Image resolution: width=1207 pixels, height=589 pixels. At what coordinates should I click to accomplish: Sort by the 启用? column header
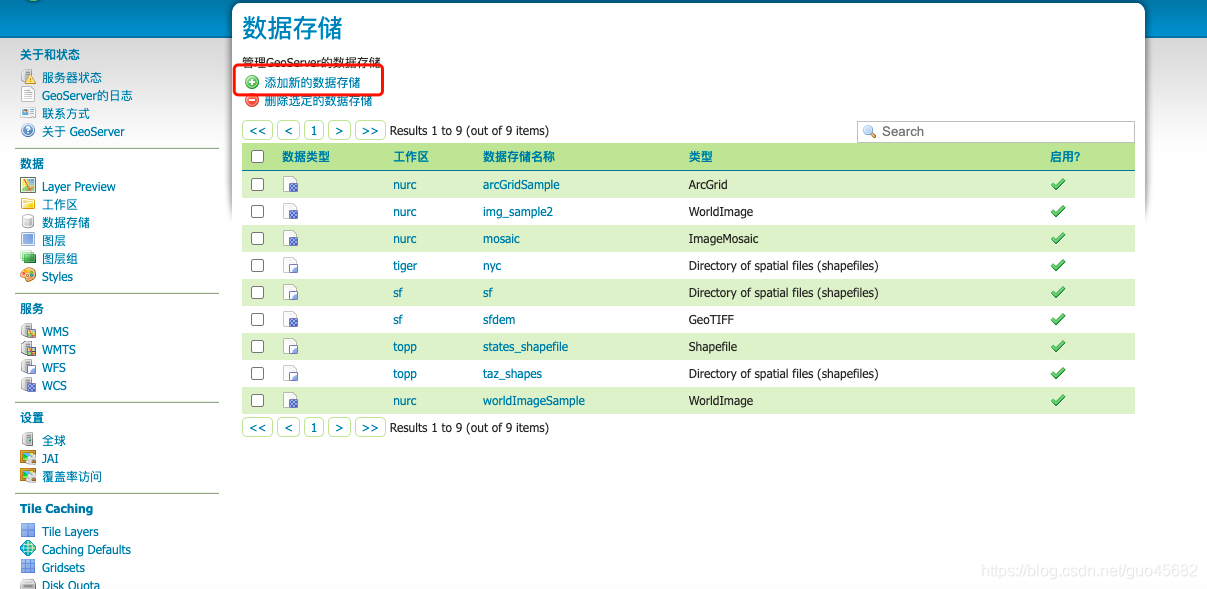1065,157
